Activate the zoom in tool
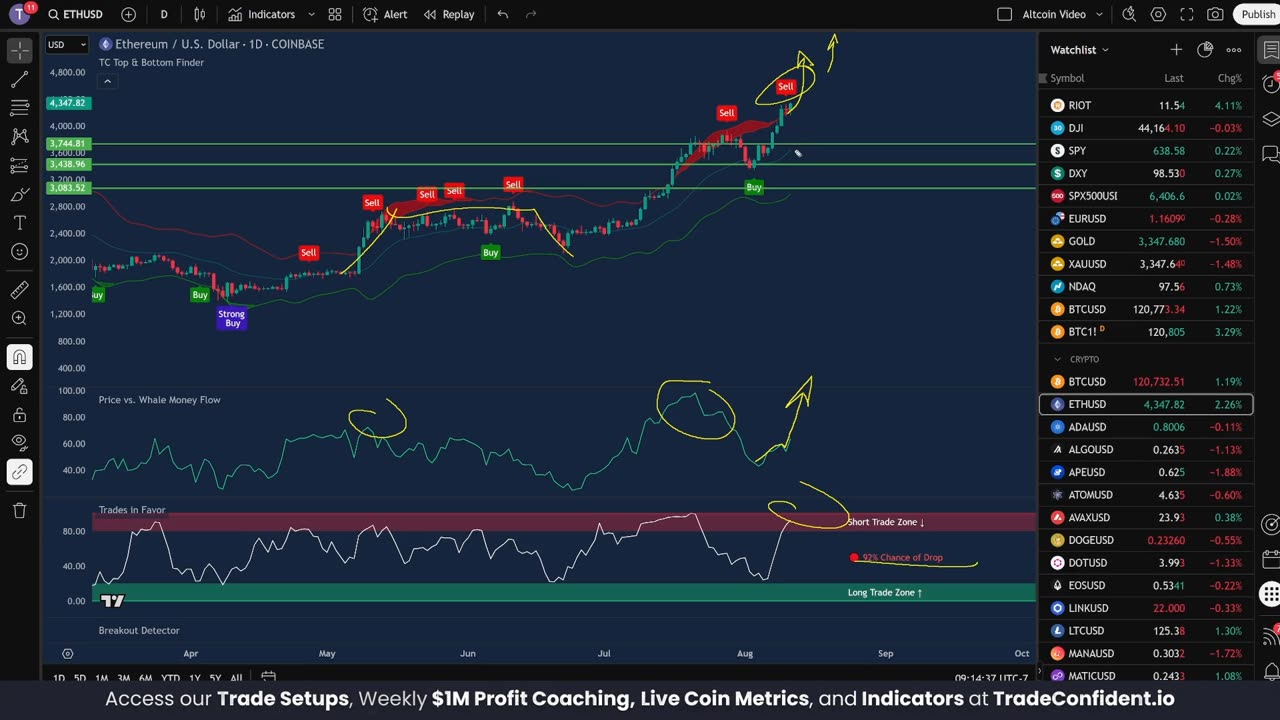The height and width of the screenshot is (720, 1280). pos(19,319)
